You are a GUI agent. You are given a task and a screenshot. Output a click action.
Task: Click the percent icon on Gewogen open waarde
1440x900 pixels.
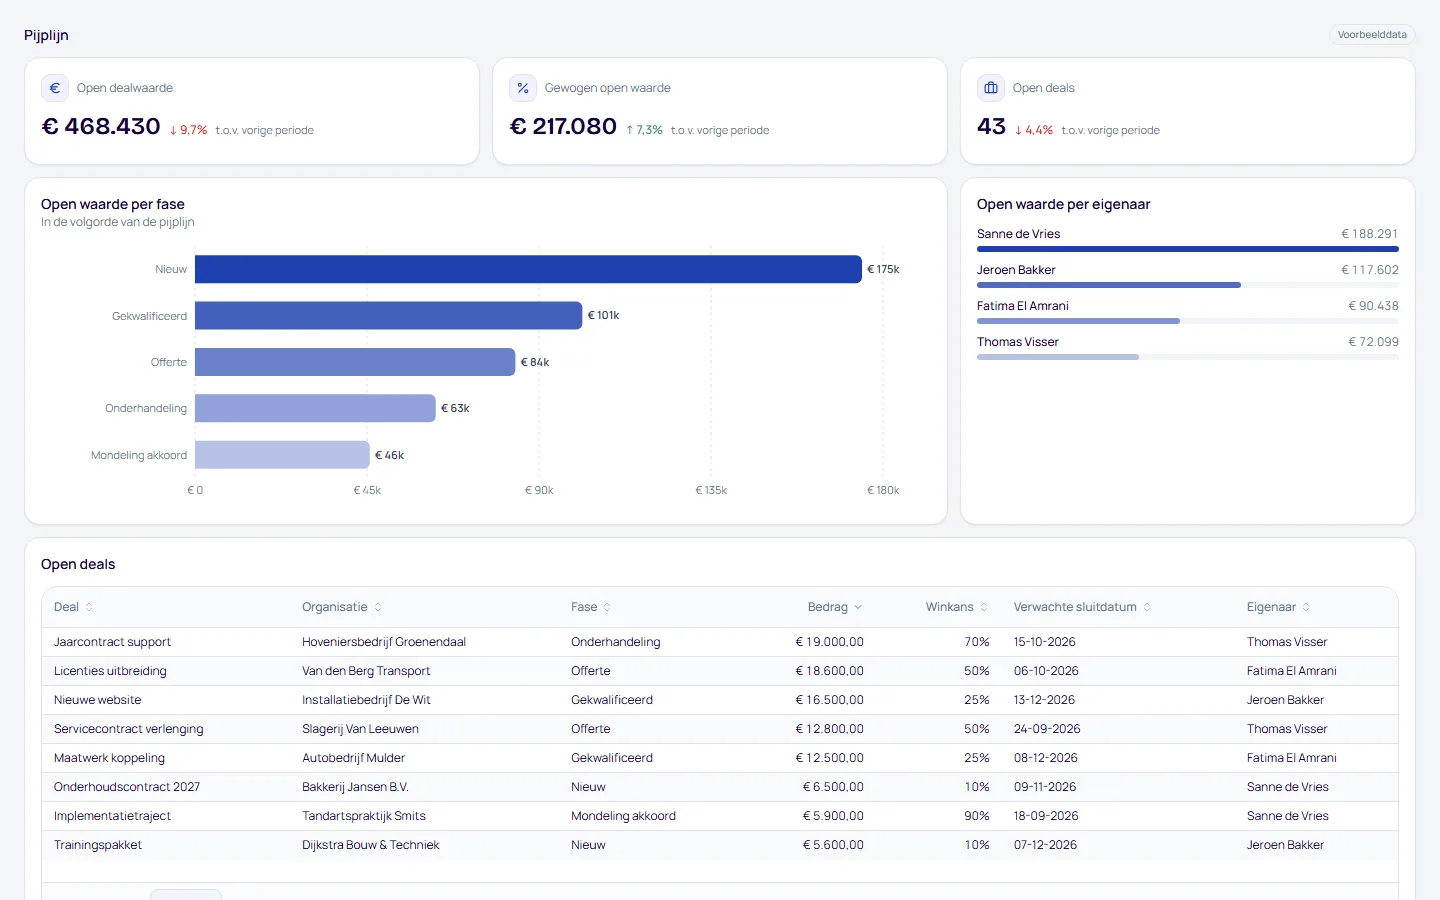pos(523,88)
